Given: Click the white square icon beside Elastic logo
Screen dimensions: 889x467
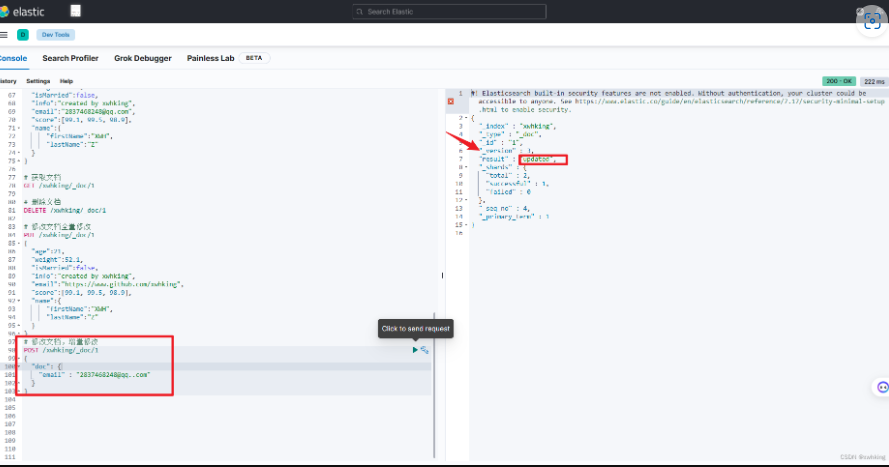Looking at the screenshot, I should [76, 11].
